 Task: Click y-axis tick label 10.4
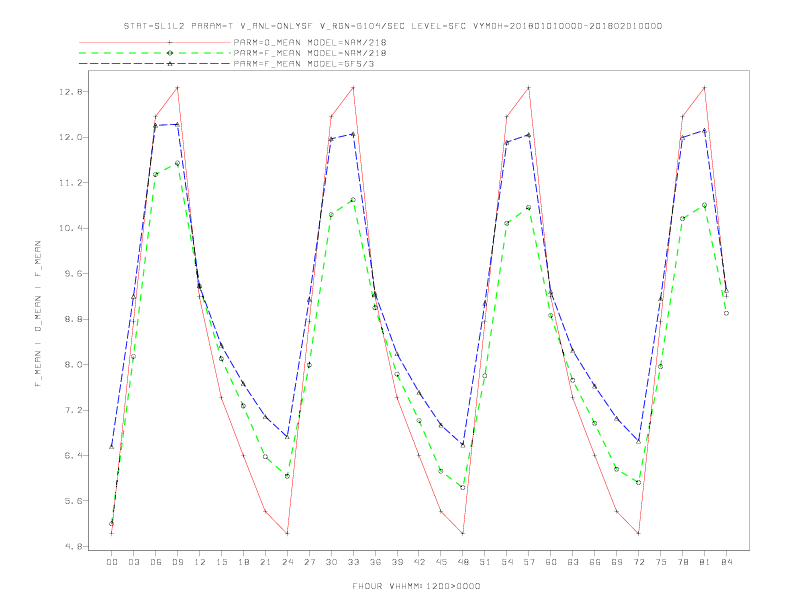click(71, 228)
